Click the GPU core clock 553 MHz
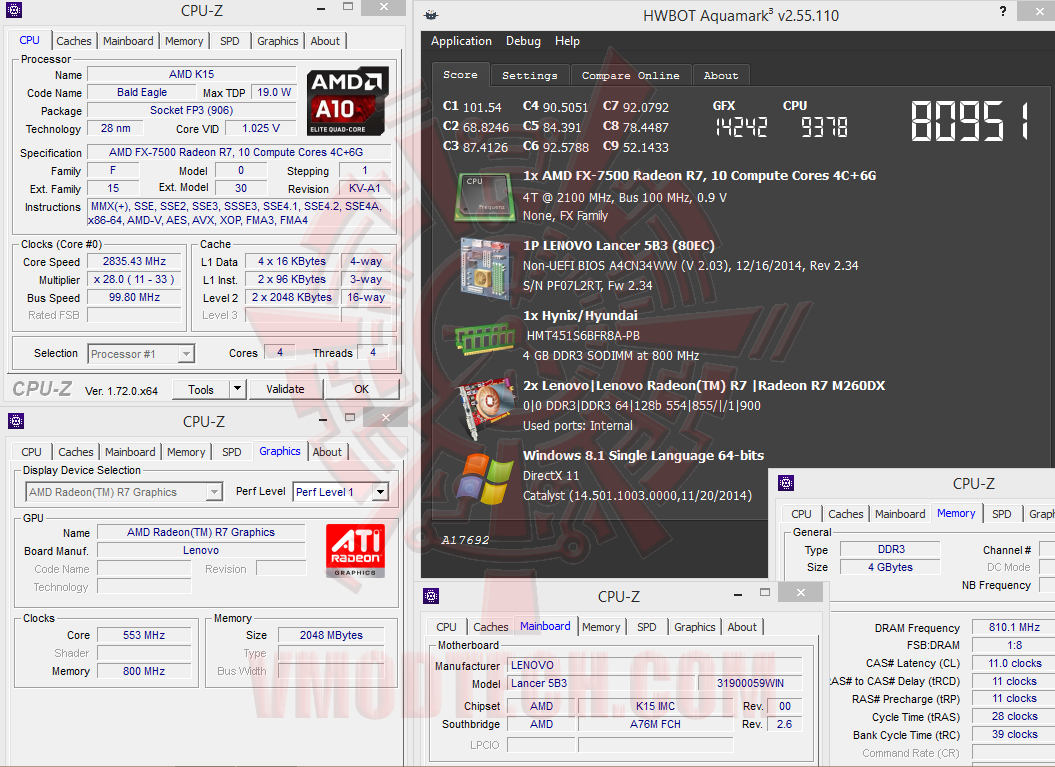Image resolution: width=1055 pixels, height=767 pixels. pos(144,635)
